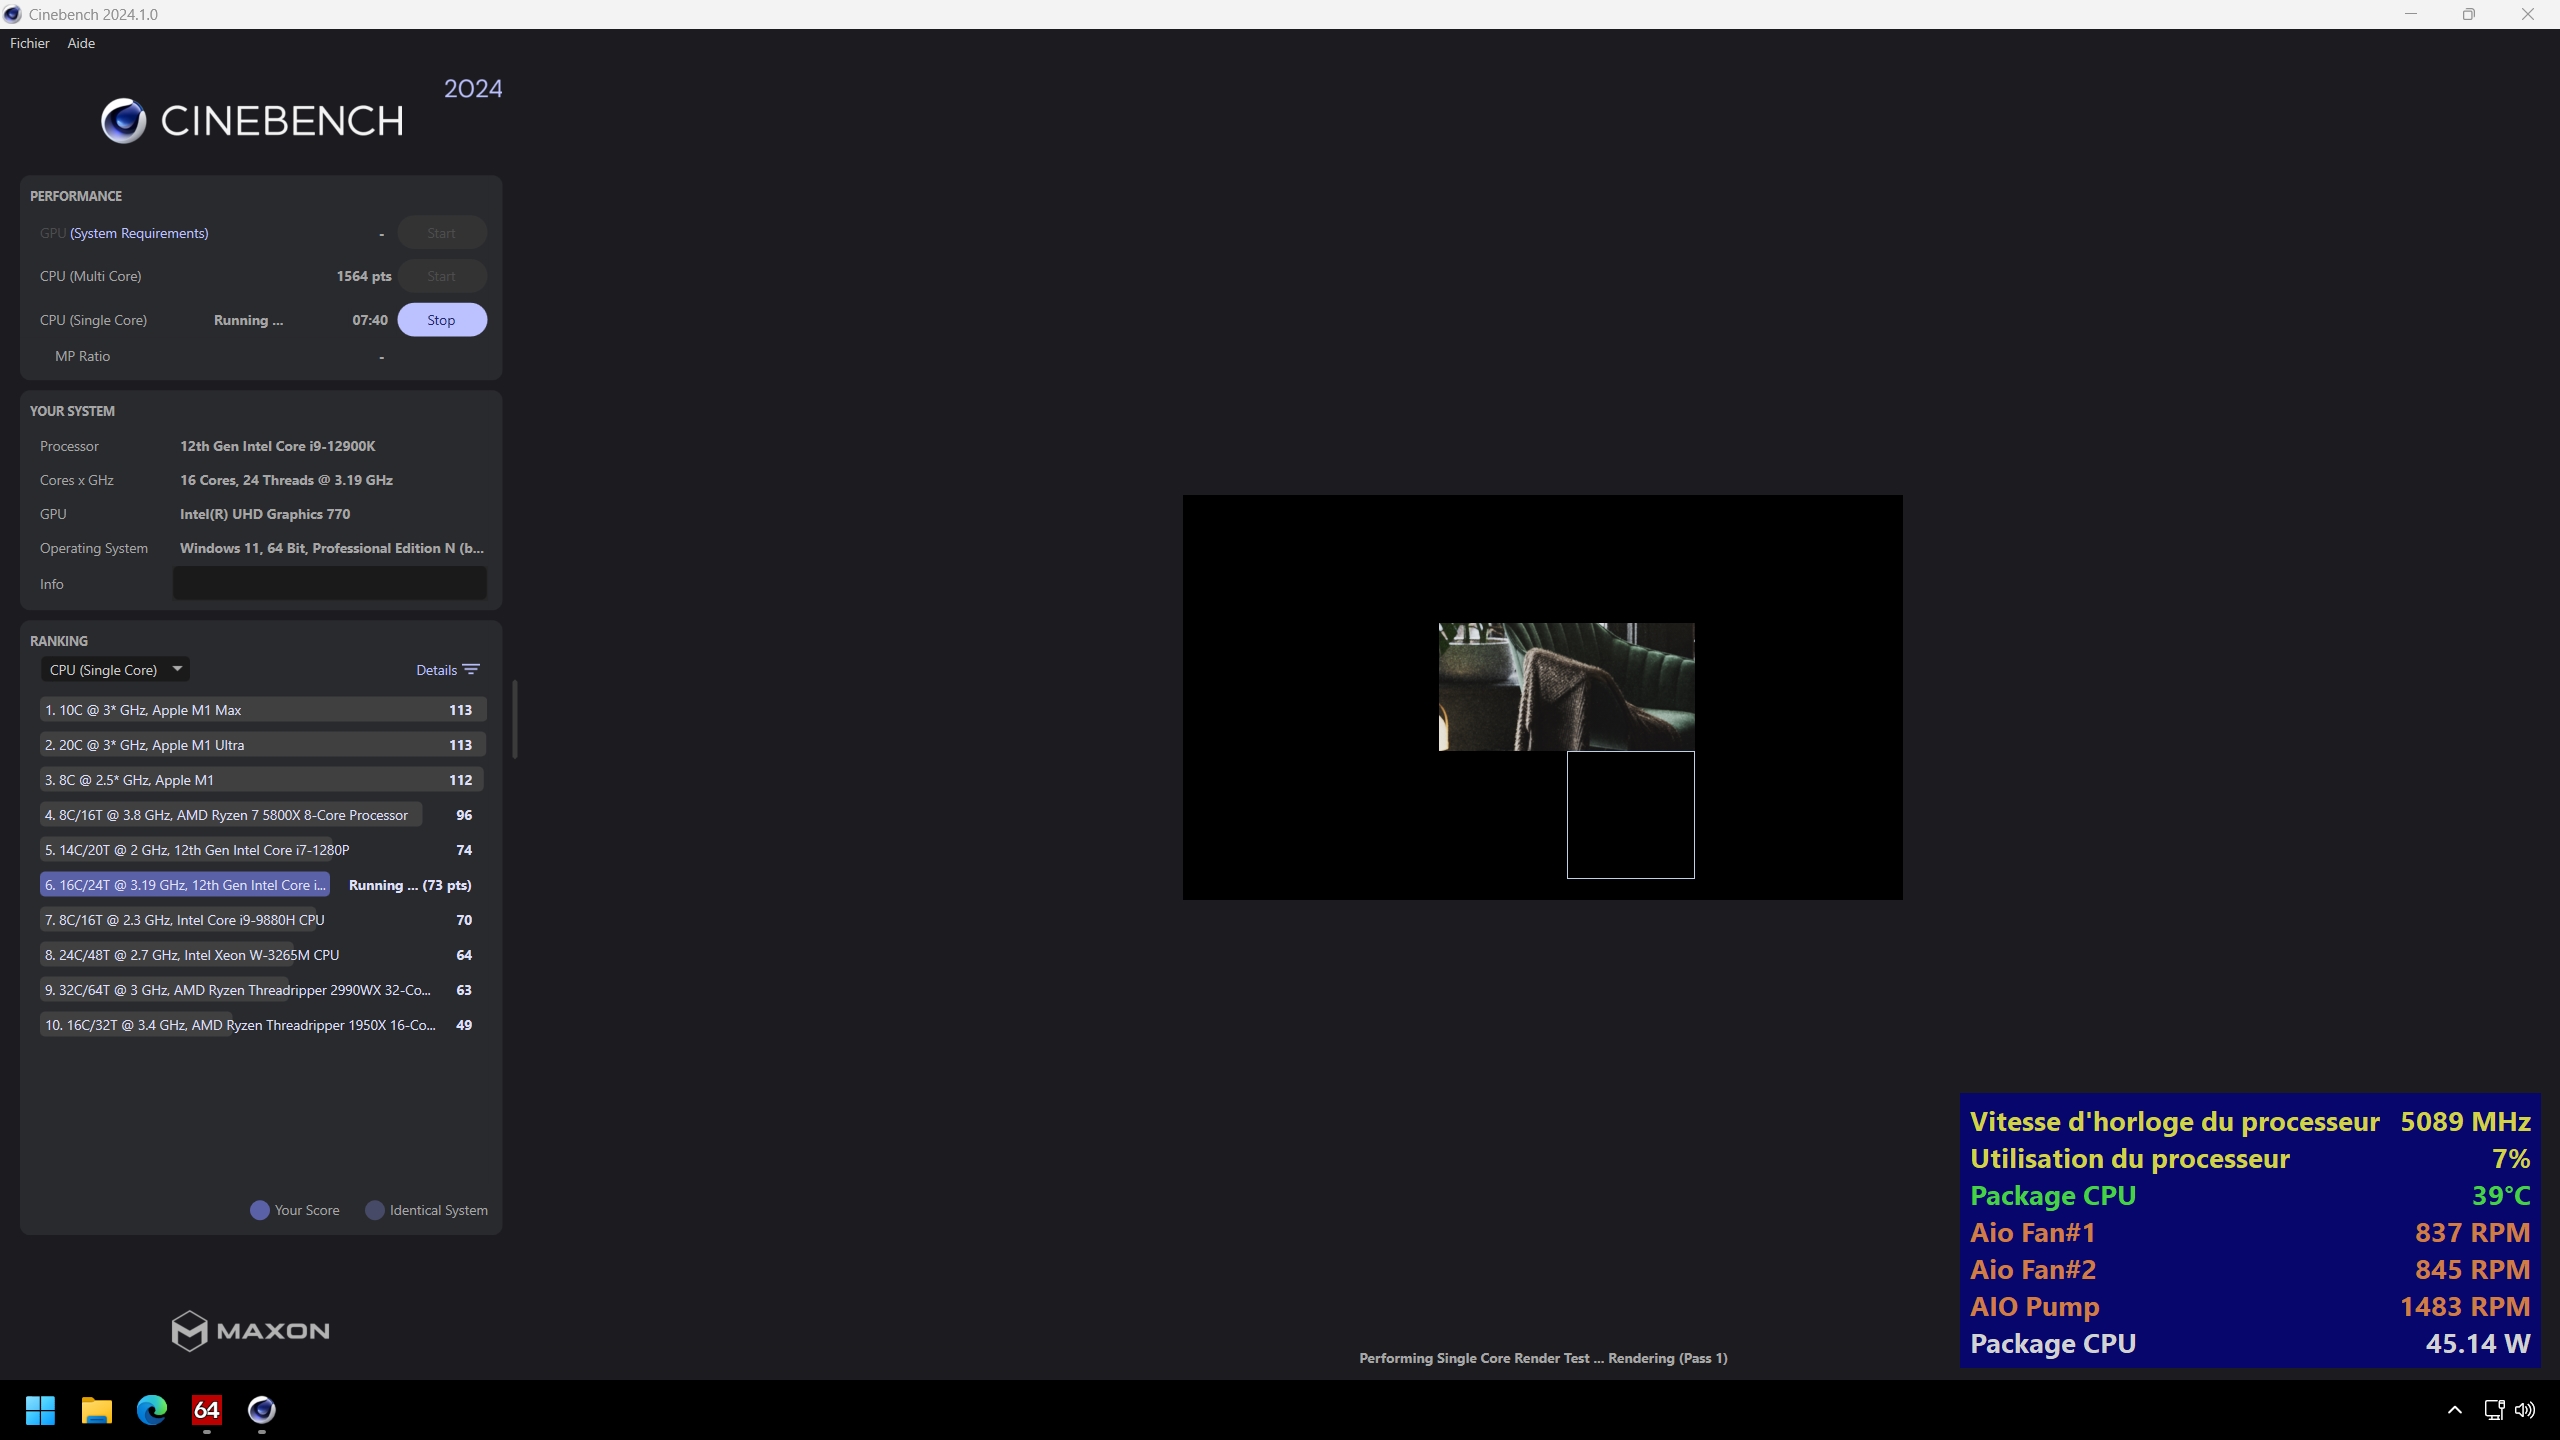Select the highlighted 16C/24T running row
The height and width of the screenshot is (1440, 2560).
point(263,885)
